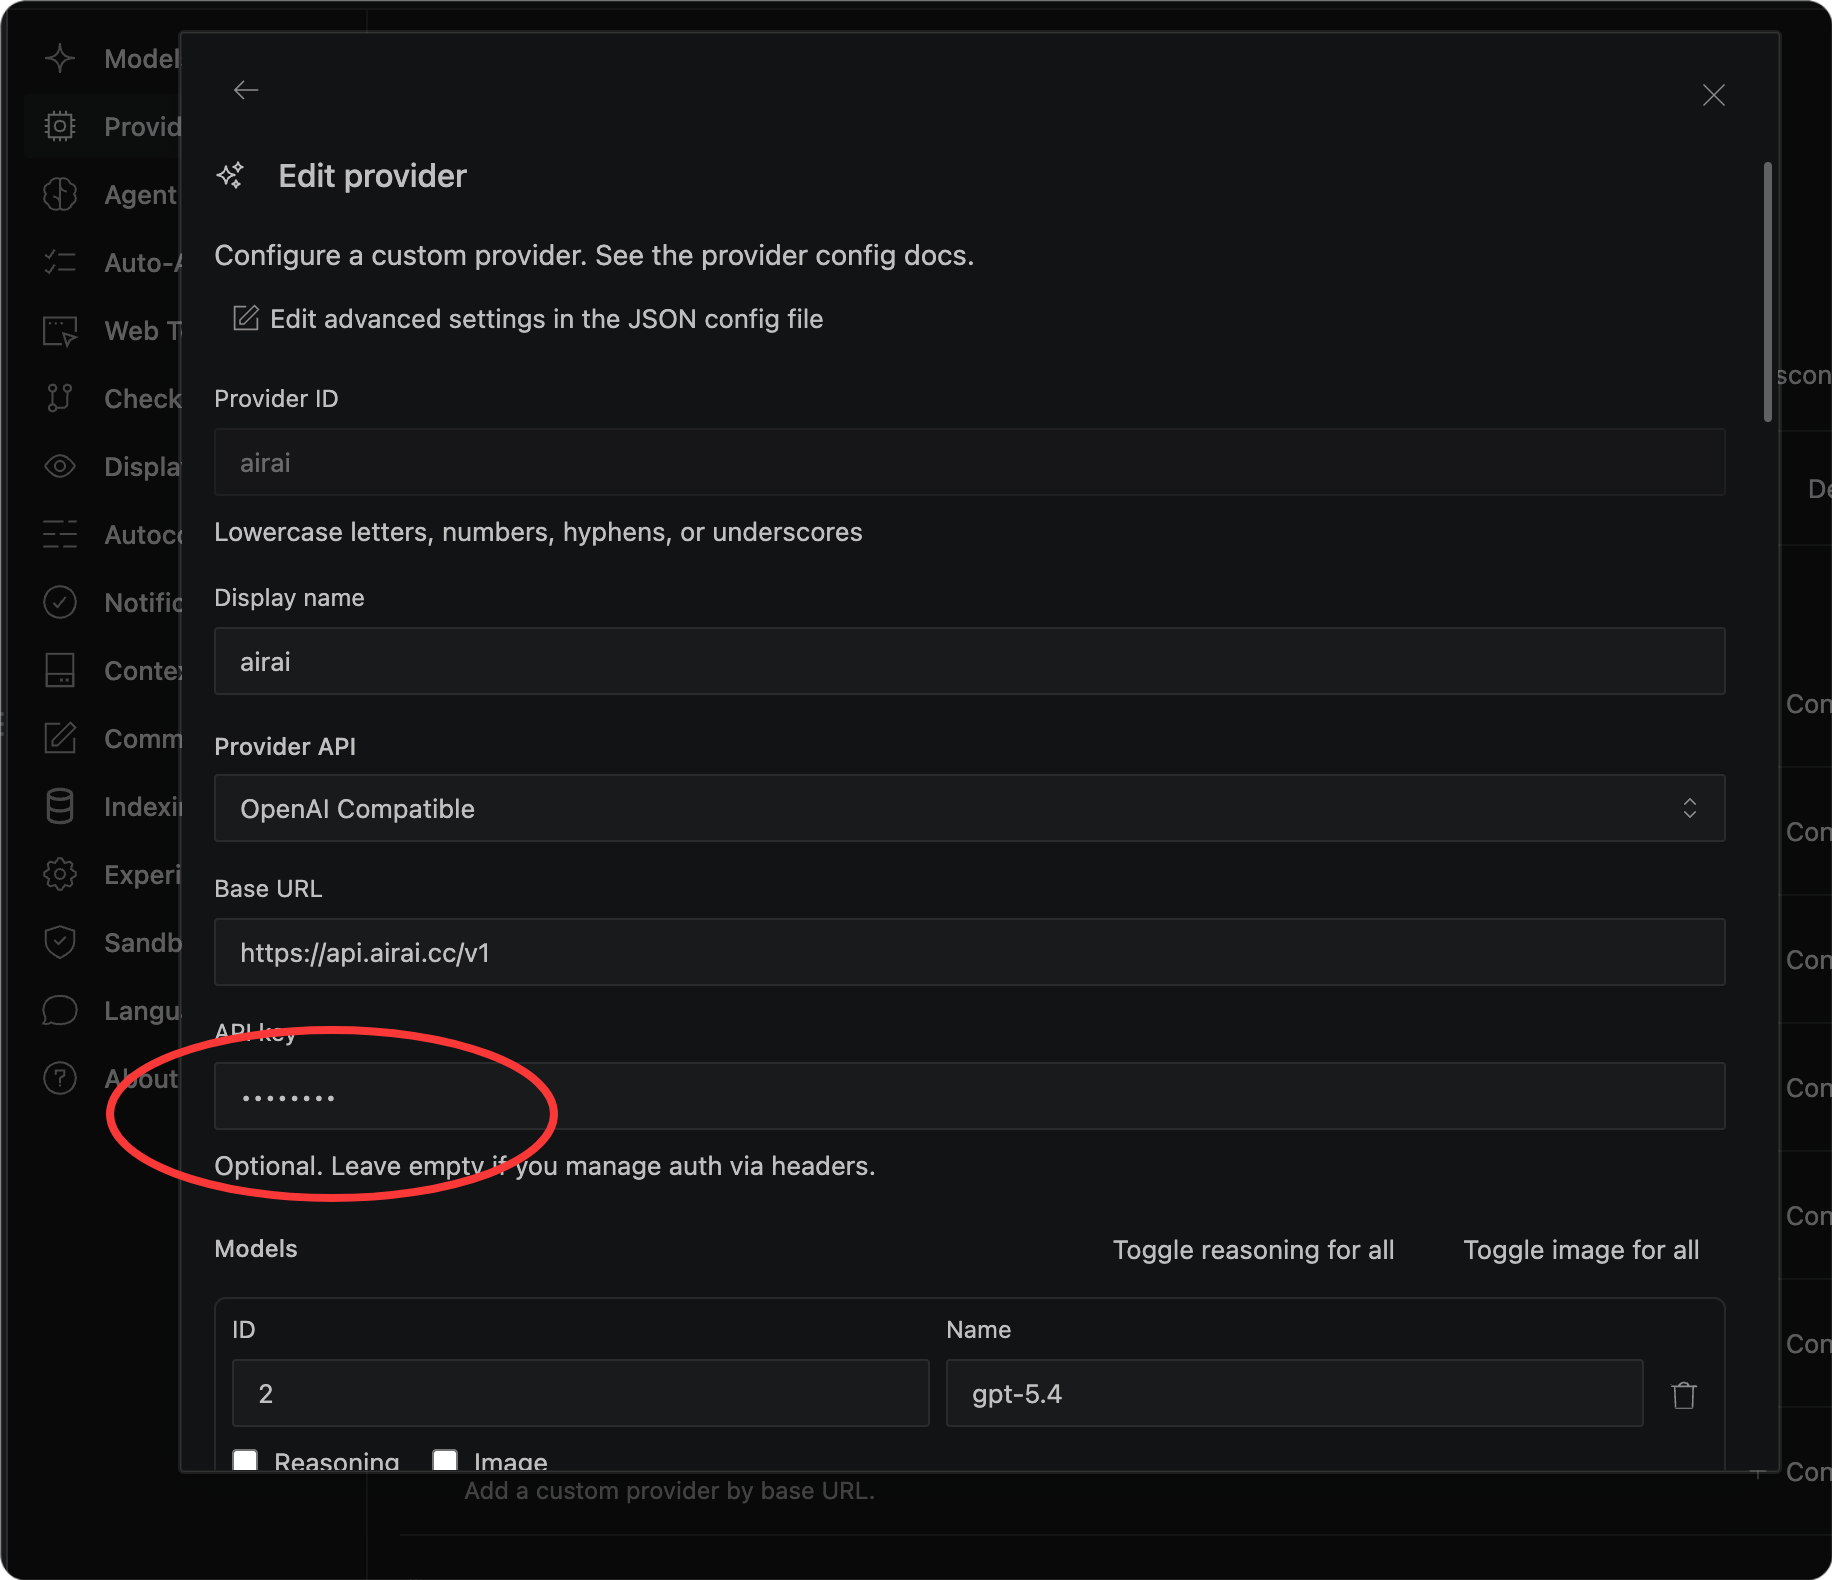Go back using the left arrow icon
1832x1580 pixels.
tap(246, 91)
